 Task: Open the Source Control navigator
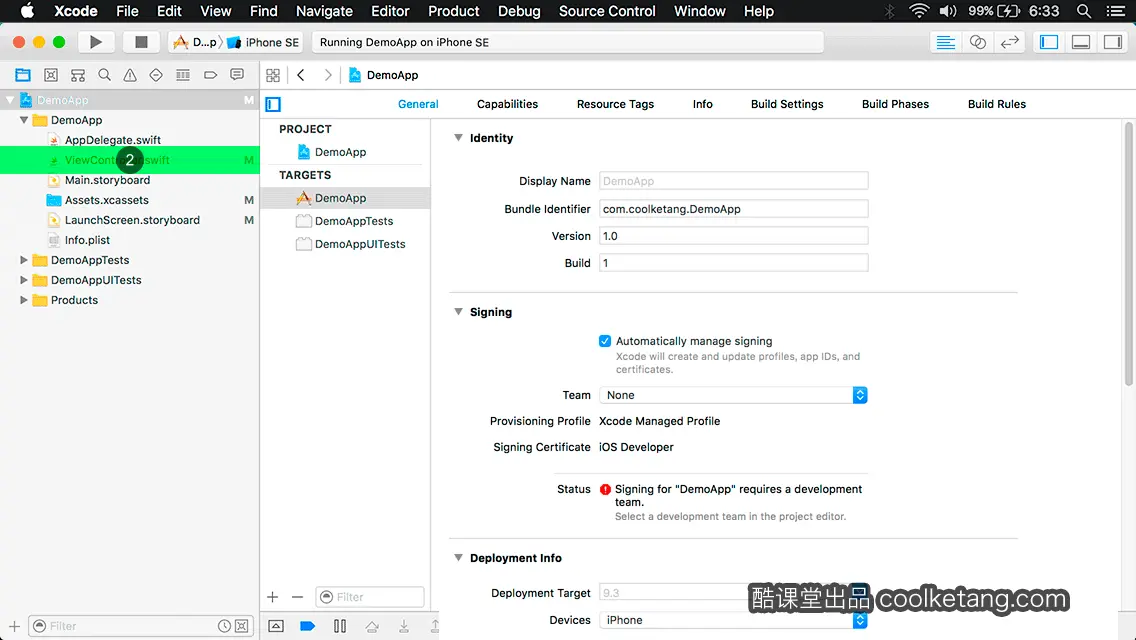pyautogui.click(x=51, y=75)
